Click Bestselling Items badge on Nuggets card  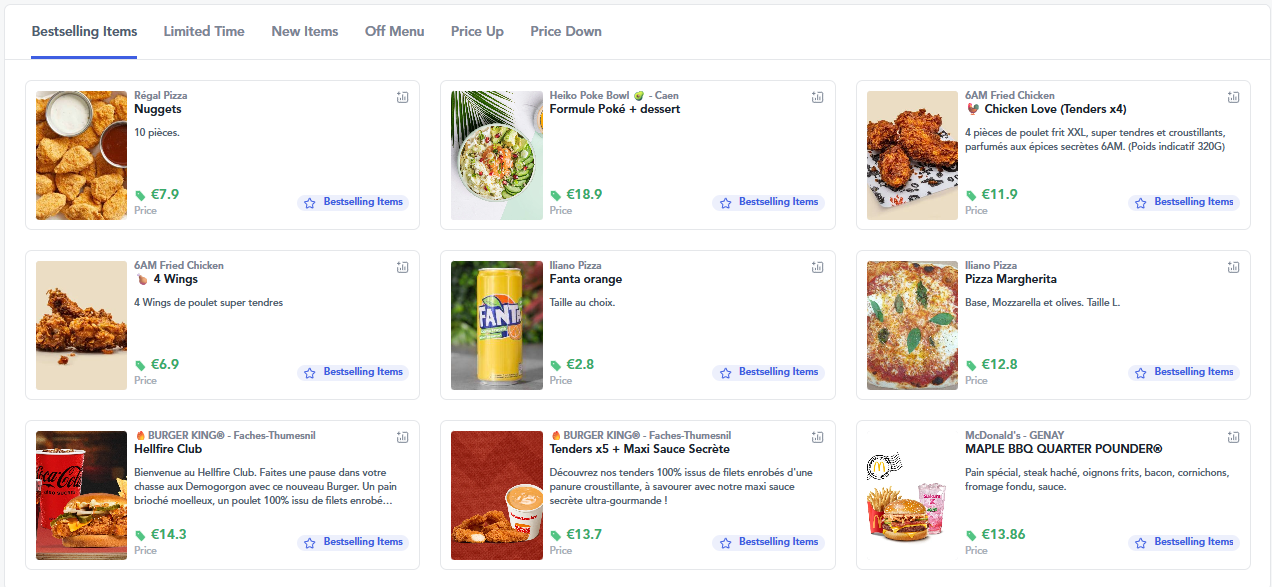353,202
